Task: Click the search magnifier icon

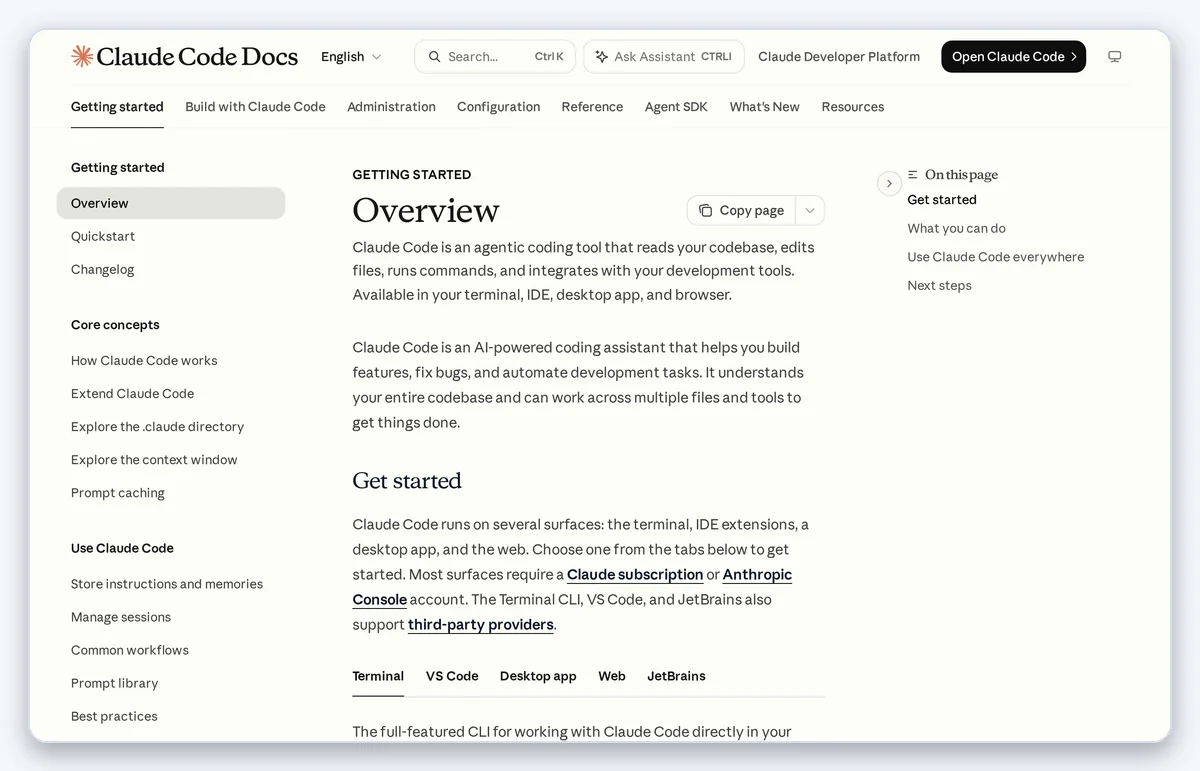Action: [434, 57]
